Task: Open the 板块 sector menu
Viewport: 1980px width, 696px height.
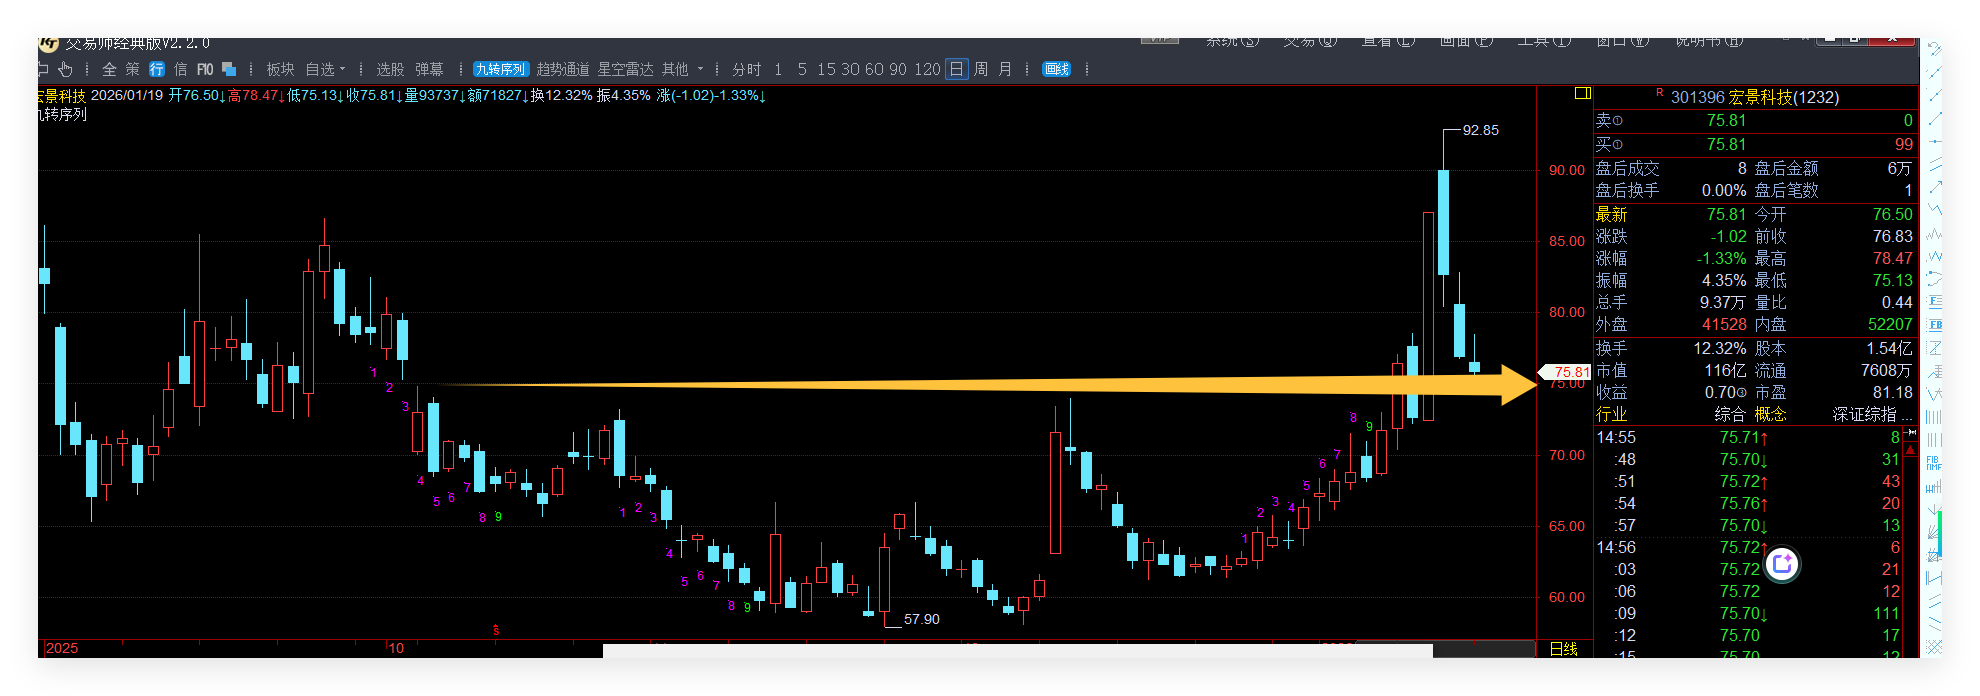Action: click(280, 69)
